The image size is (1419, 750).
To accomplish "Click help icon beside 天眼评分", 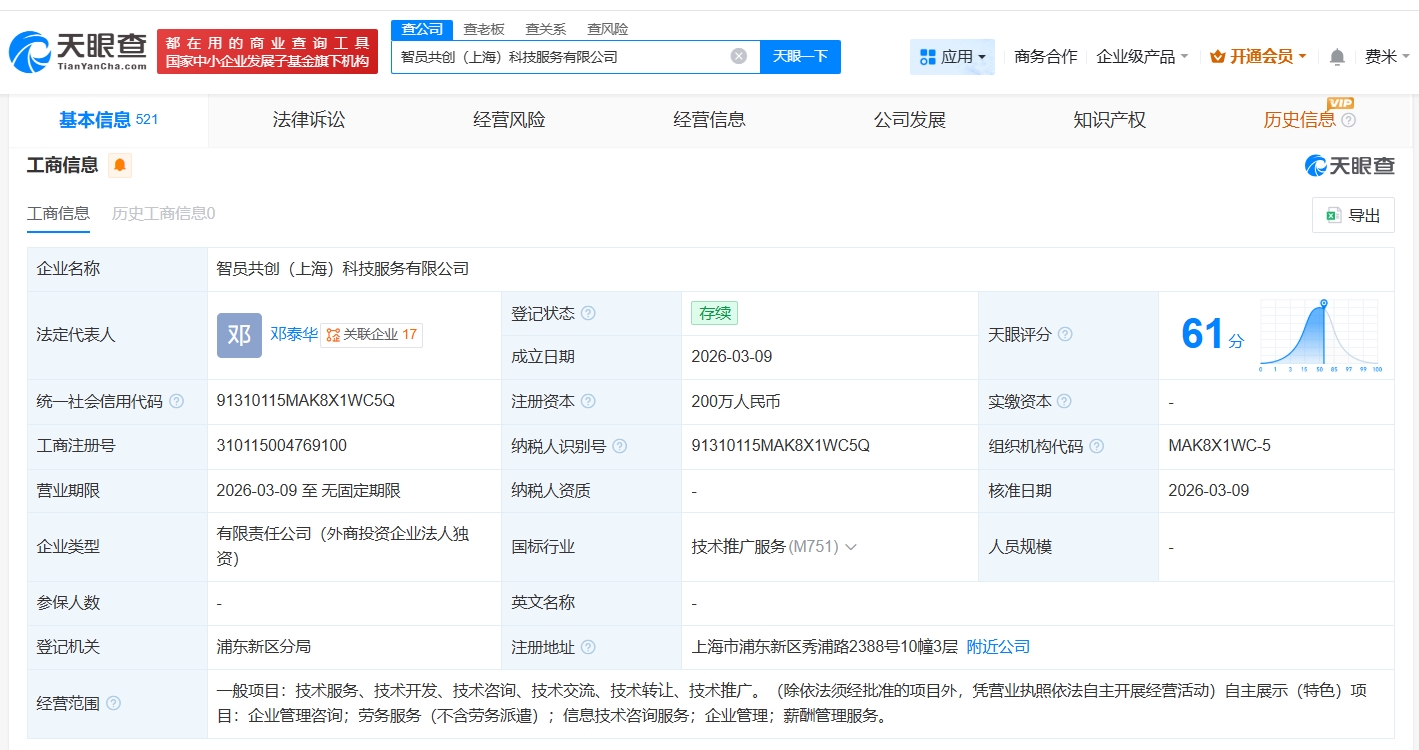I will coord(1065,334).
